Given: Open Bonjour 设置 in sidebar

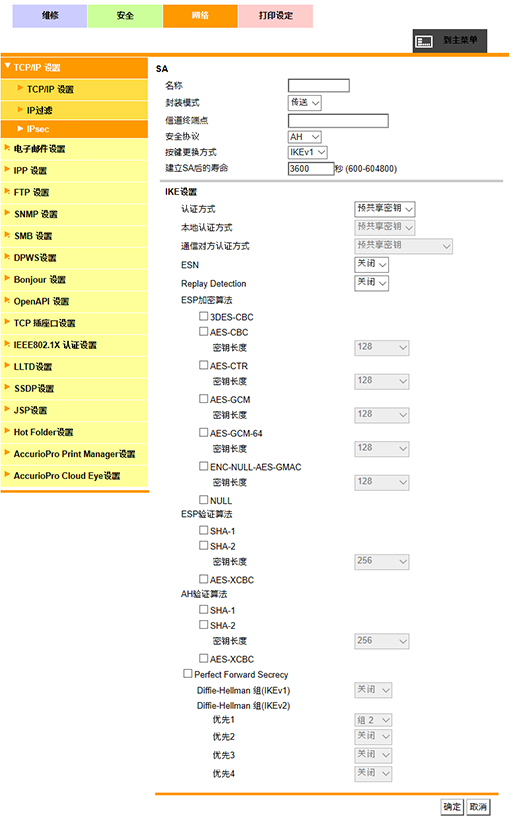Looking at the screenshot, I should [75, 280].
